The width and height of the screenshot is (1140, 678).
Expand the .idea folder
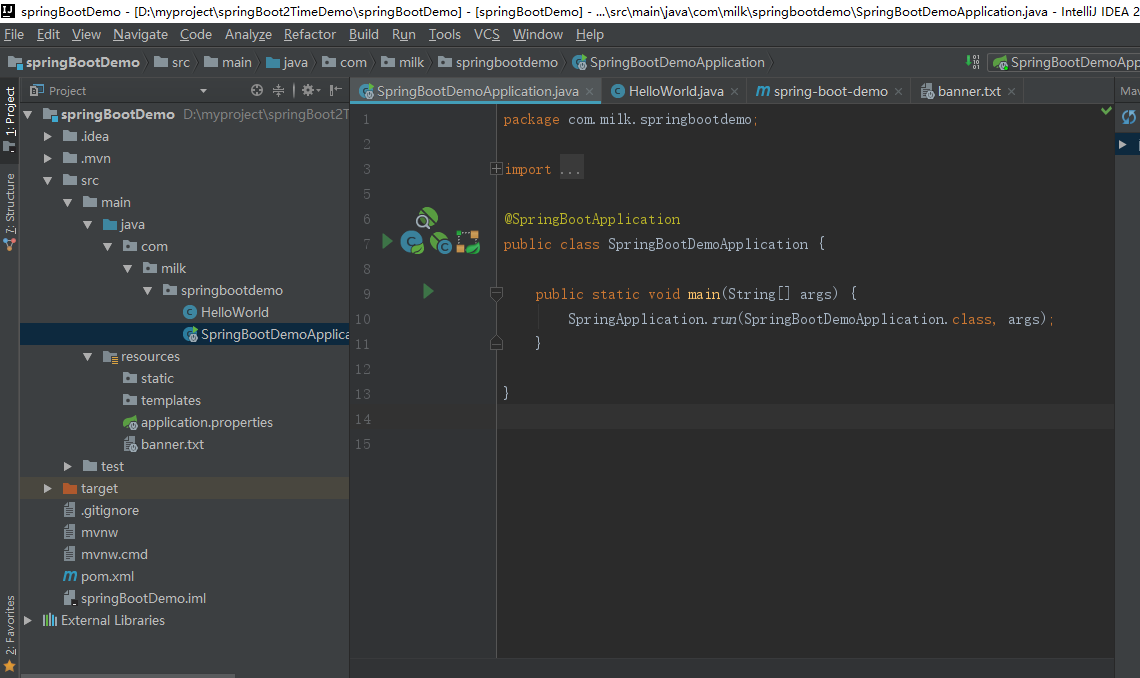47,136
